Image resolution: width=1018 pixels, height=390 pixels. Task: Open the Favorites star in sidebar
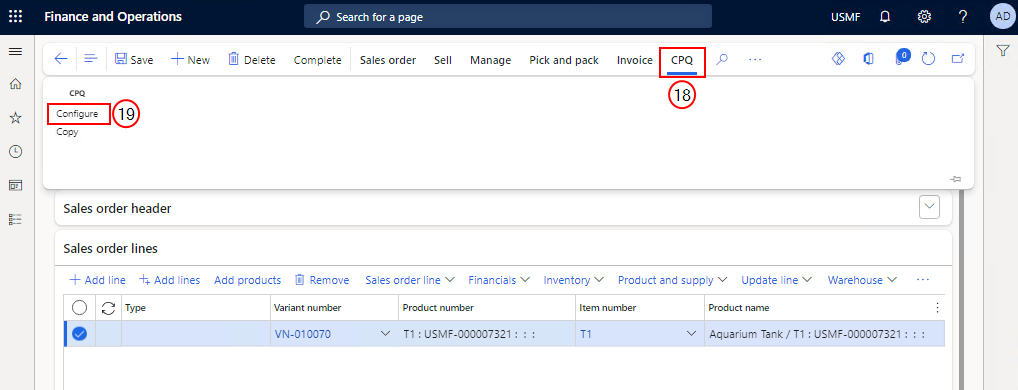pyautogui.click(x=16, y=117)
